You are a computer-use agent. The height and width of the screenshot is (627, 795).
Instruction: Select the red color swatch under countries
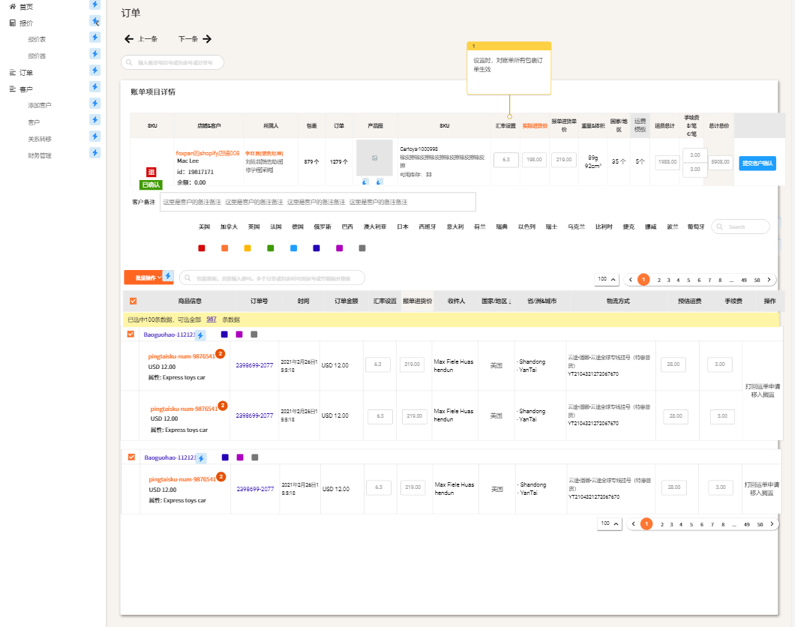[202, 248]
